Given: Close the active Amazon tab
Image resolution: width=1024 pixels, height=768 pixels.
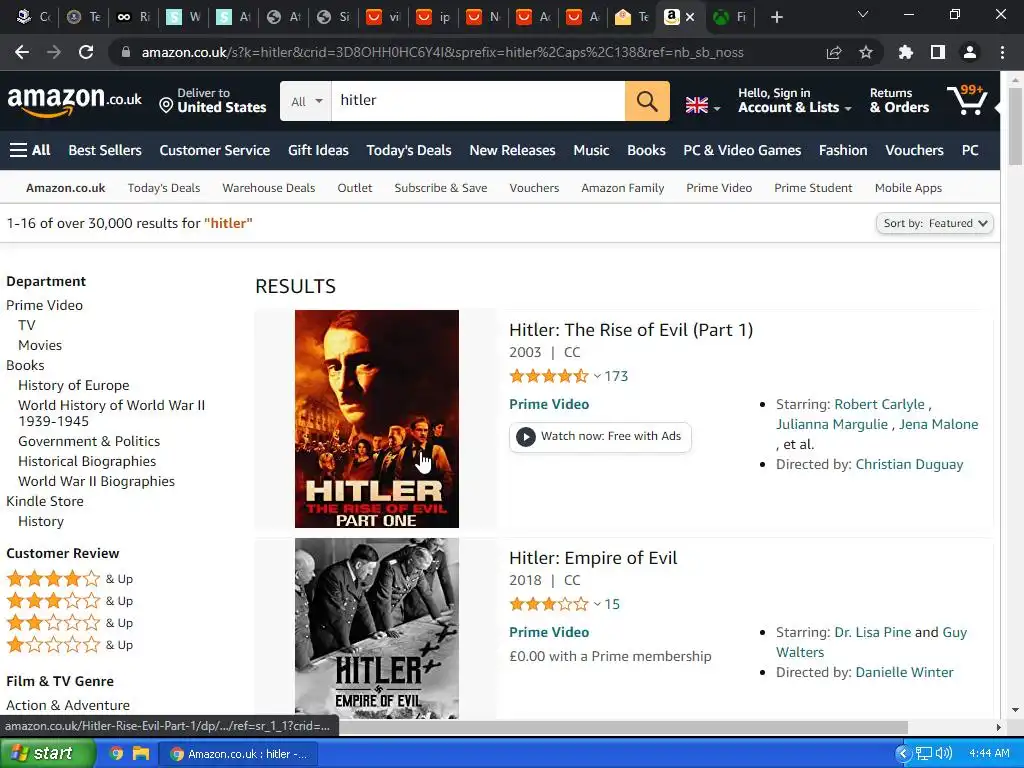Looking at the screenshot, I should pyautogui.click(x=690, y=17).
